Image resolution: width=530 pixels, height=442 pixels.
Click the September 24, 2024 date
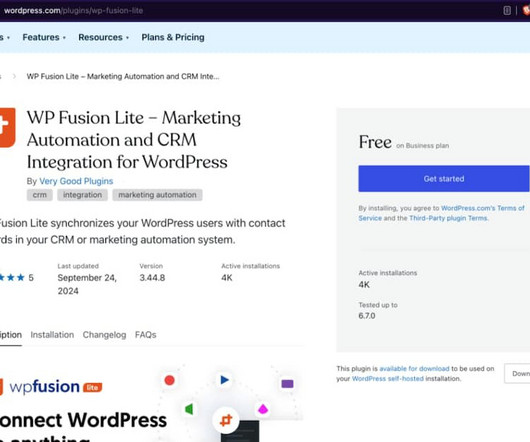[87, 284]
